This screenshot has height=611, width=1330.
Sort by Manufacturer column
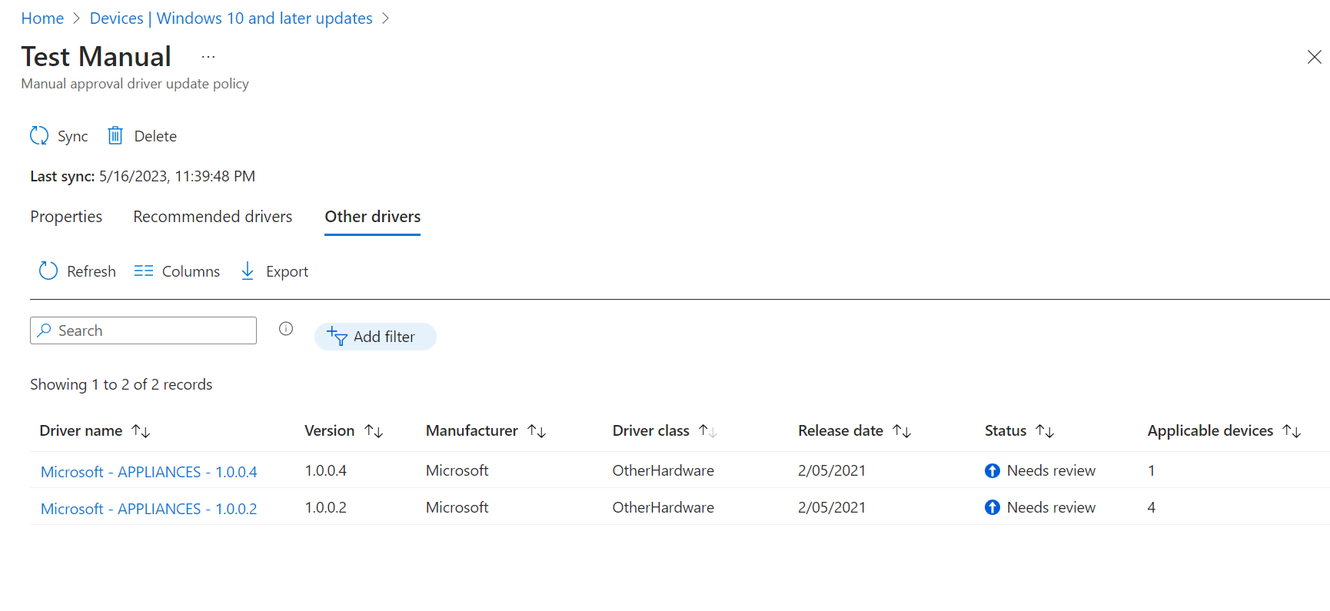click(x=537, y=431)
